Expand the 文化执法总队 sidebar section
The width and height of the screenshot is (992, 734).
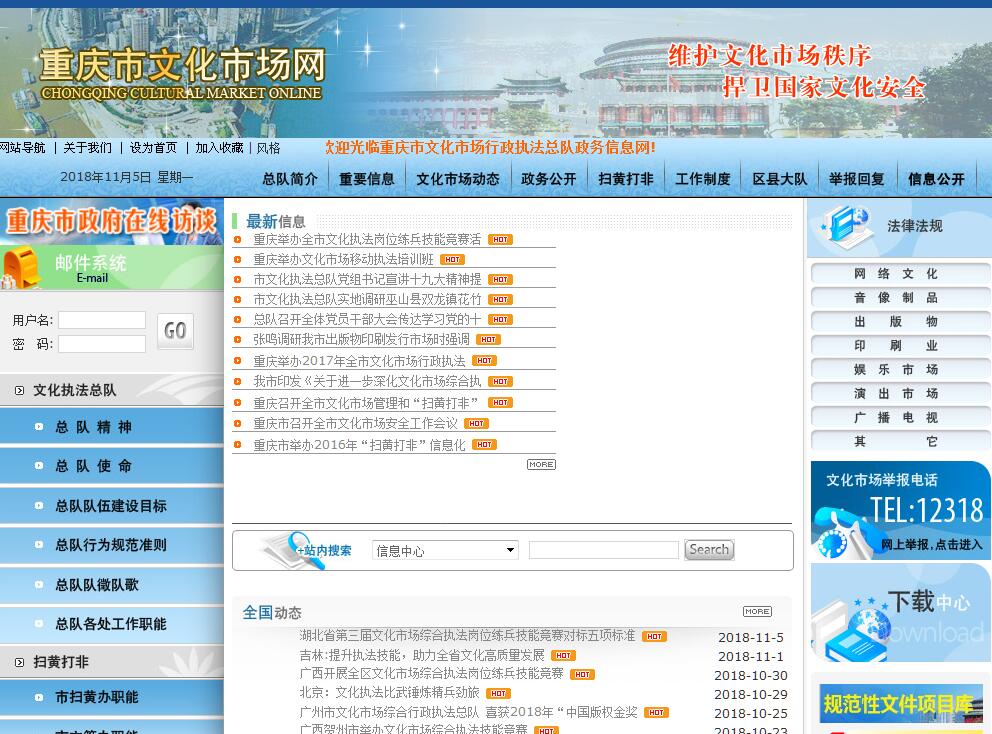tap(75, 390)
